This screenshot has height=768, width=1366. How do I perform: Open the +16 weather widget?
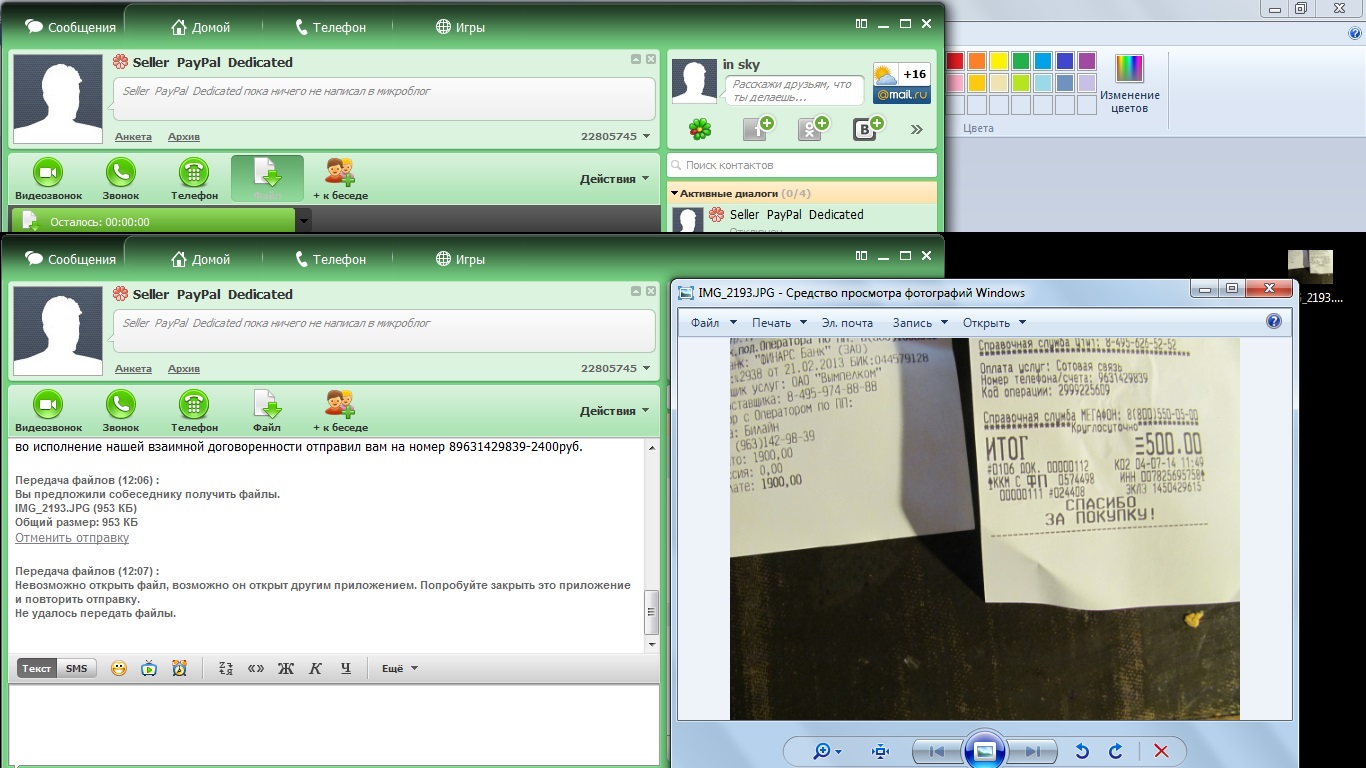pyautogui.click(x=902, y=84)
